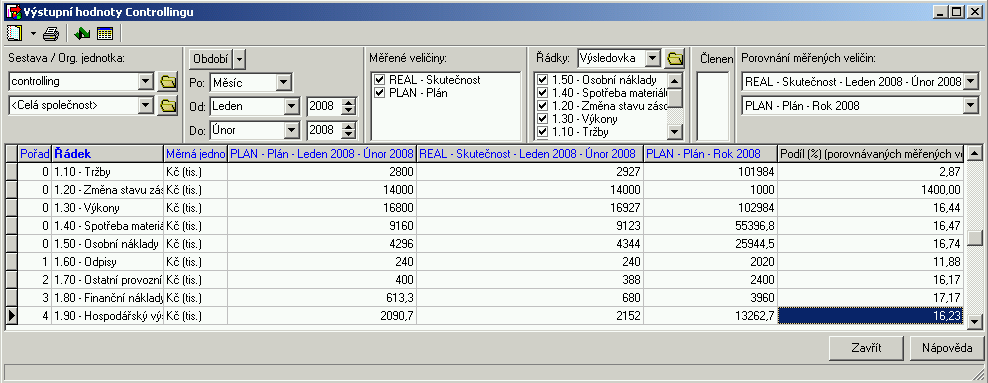
Task: Click REAL - Skutečnost column header
Action: tap(530, 154)
